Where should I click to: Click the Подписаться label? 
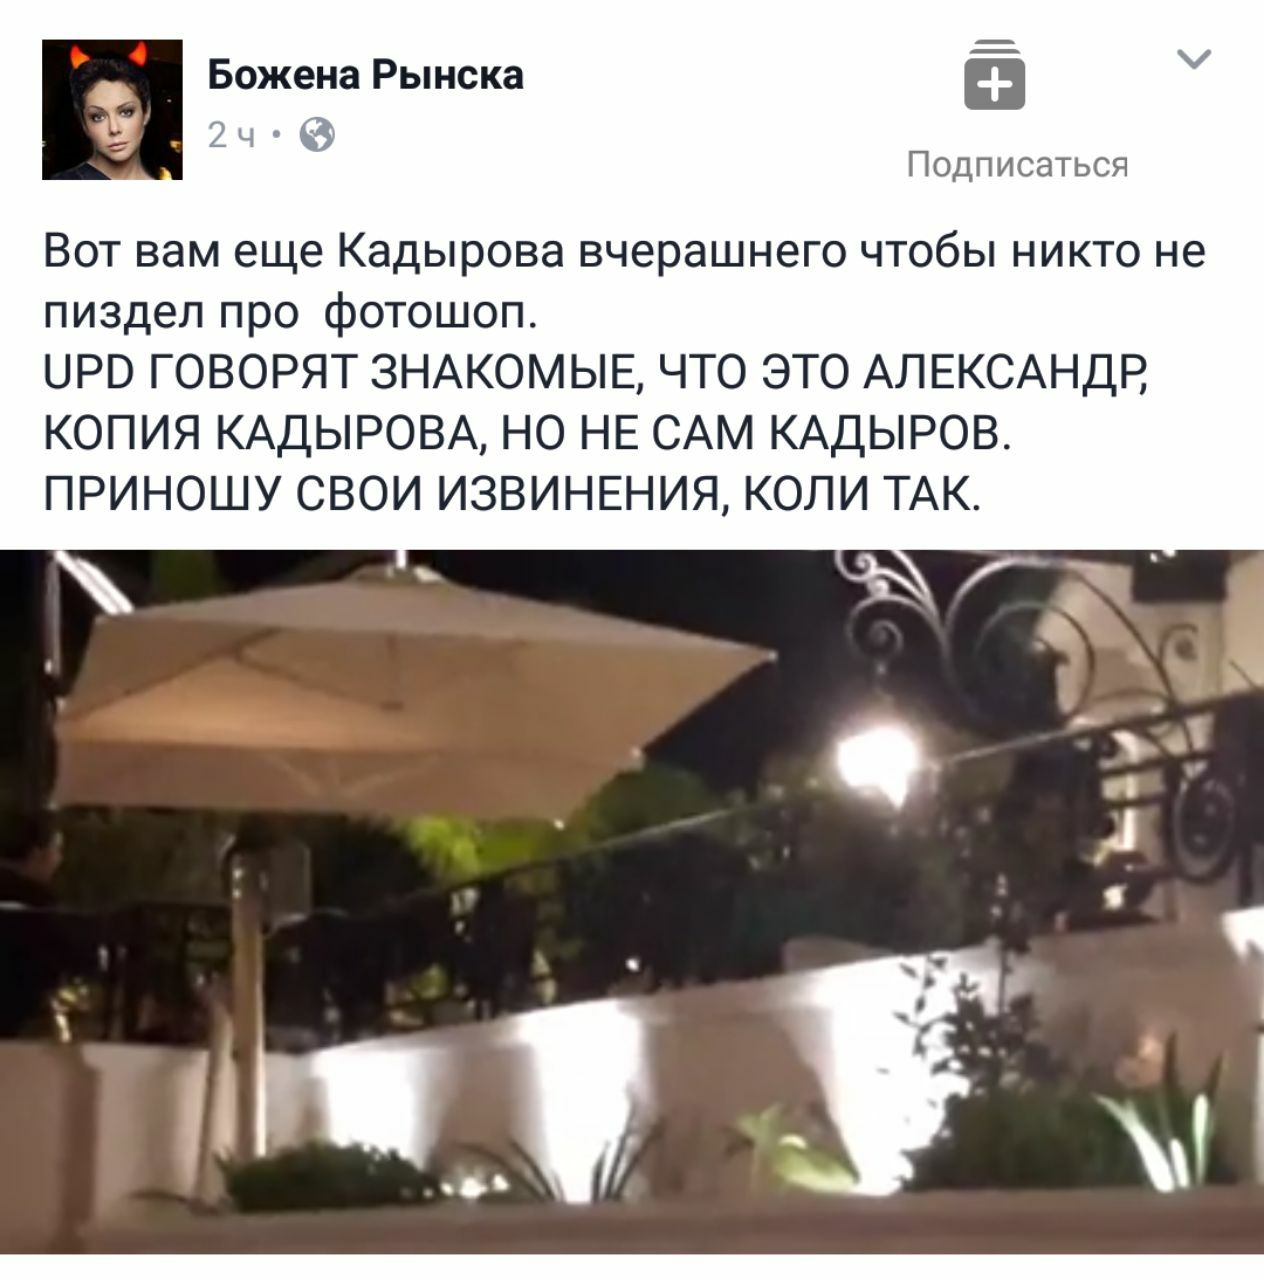1017,164
